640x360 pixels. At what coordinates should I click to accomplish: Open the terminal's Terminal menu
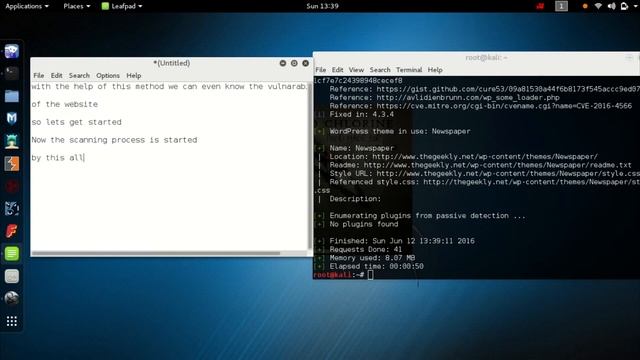409,70
